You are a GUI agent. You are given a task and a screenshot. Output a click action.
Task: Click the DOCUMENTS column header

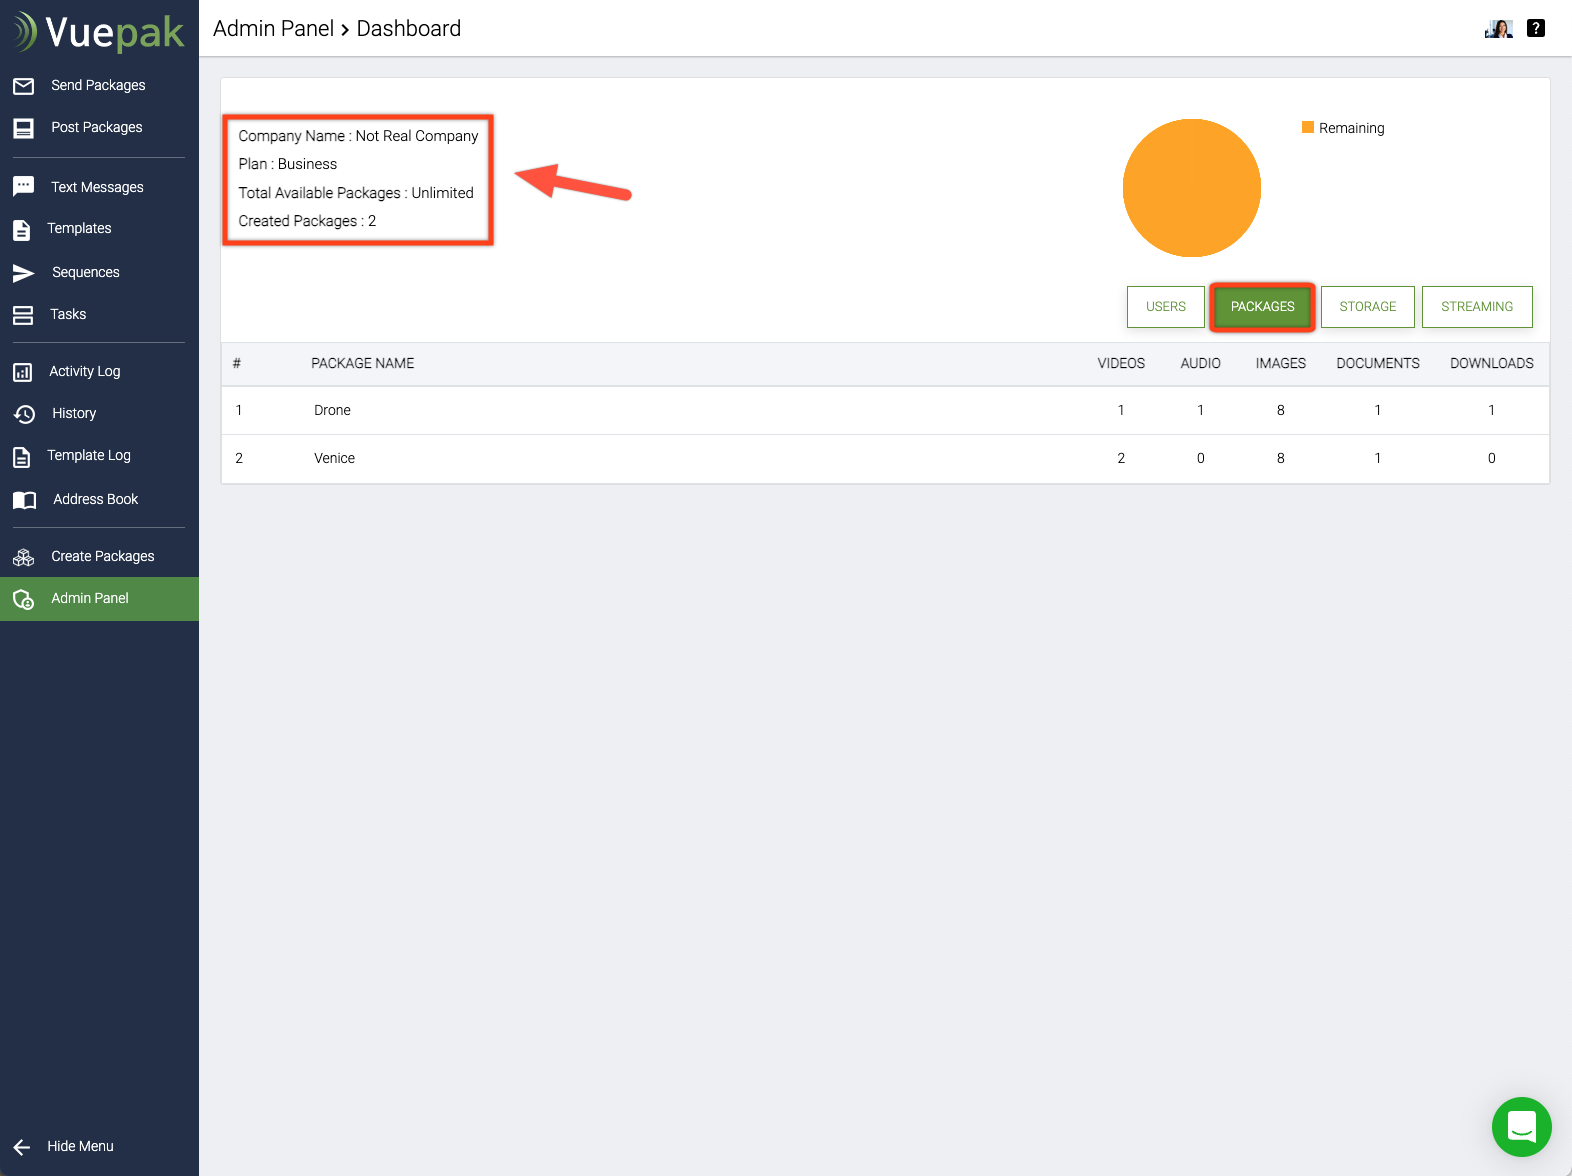point(1378,363)
